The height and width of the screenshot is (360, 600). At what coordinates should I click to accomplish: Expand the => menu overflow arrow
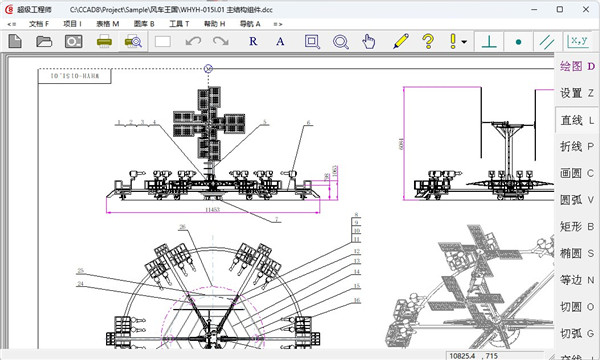click(x=278, y=24)
